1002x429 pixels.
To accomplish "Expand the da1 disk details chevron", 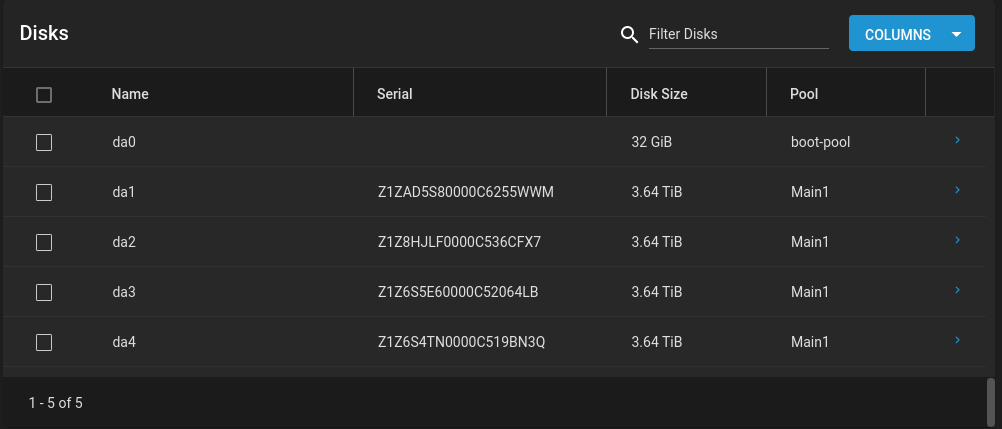I will (x=957, y=190).
